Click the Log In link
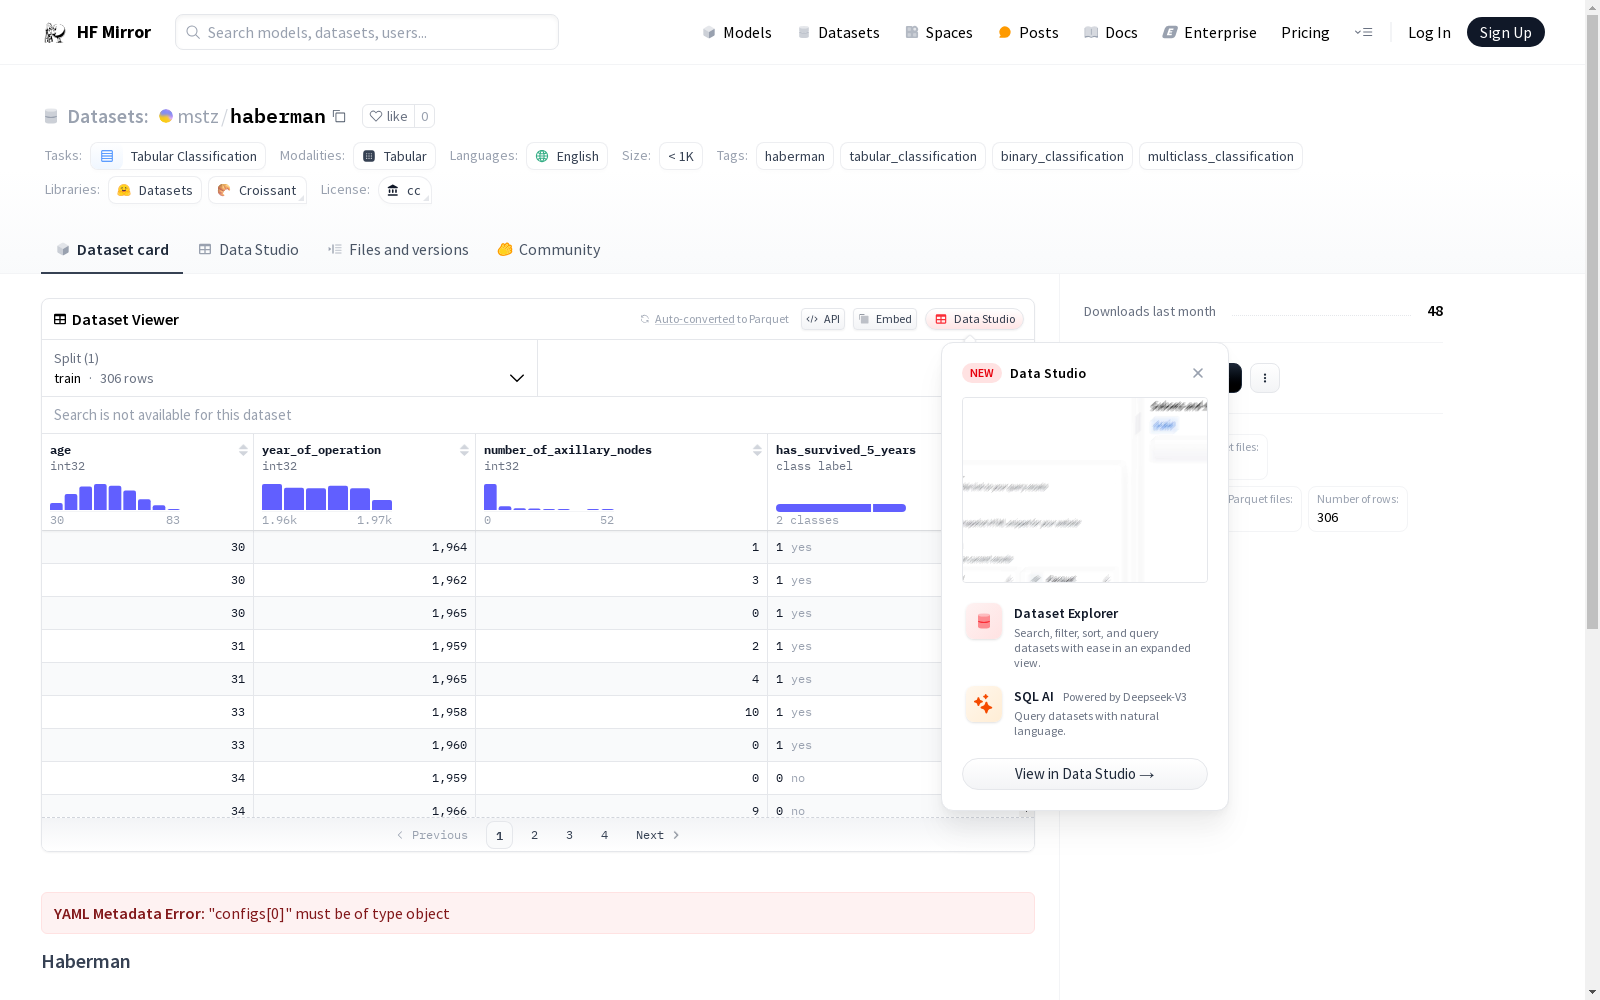 (x=1429, y=32)
